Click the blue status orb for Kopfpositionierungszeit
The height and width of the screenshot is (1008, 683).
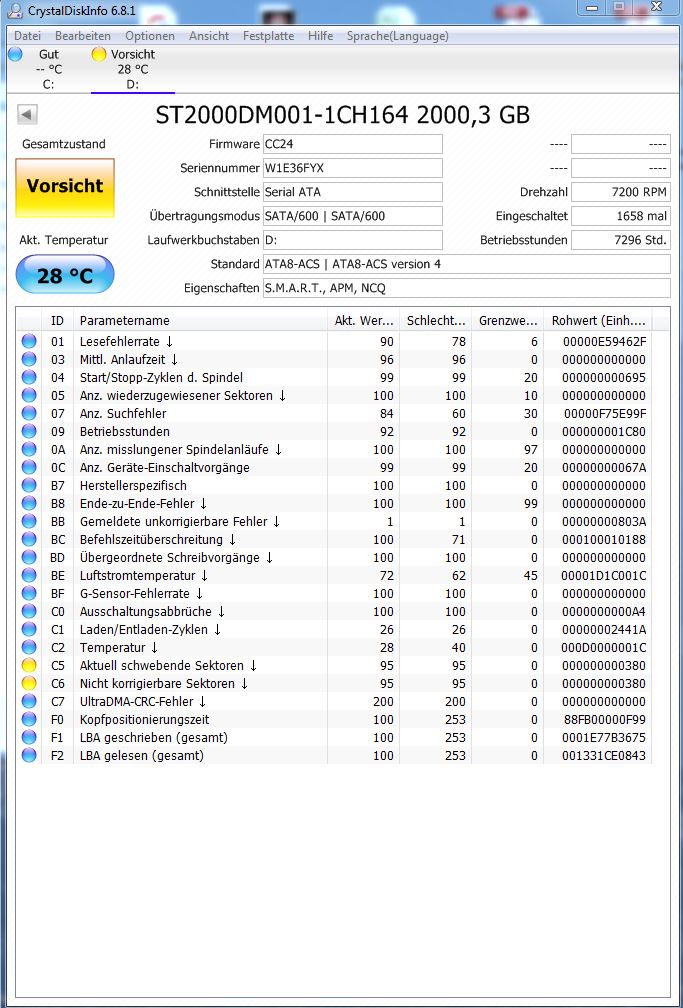click(29, 719)
